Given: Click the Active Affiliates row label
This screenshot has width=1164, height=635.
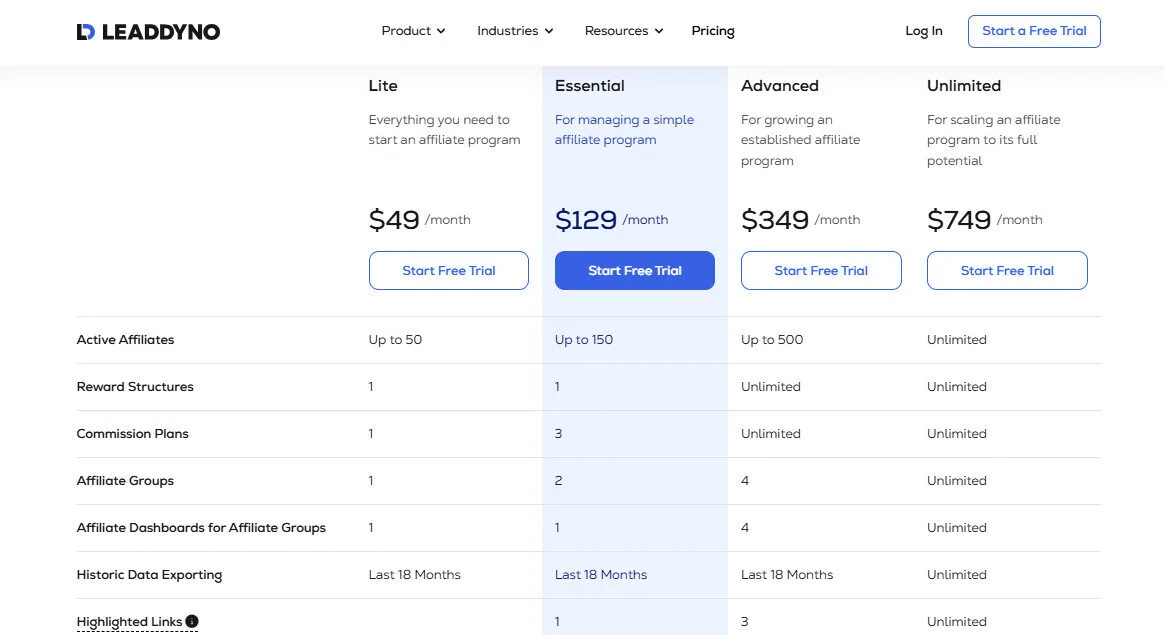Looking at the screenshot, I should pyautogui.click(x=125, y=339).
